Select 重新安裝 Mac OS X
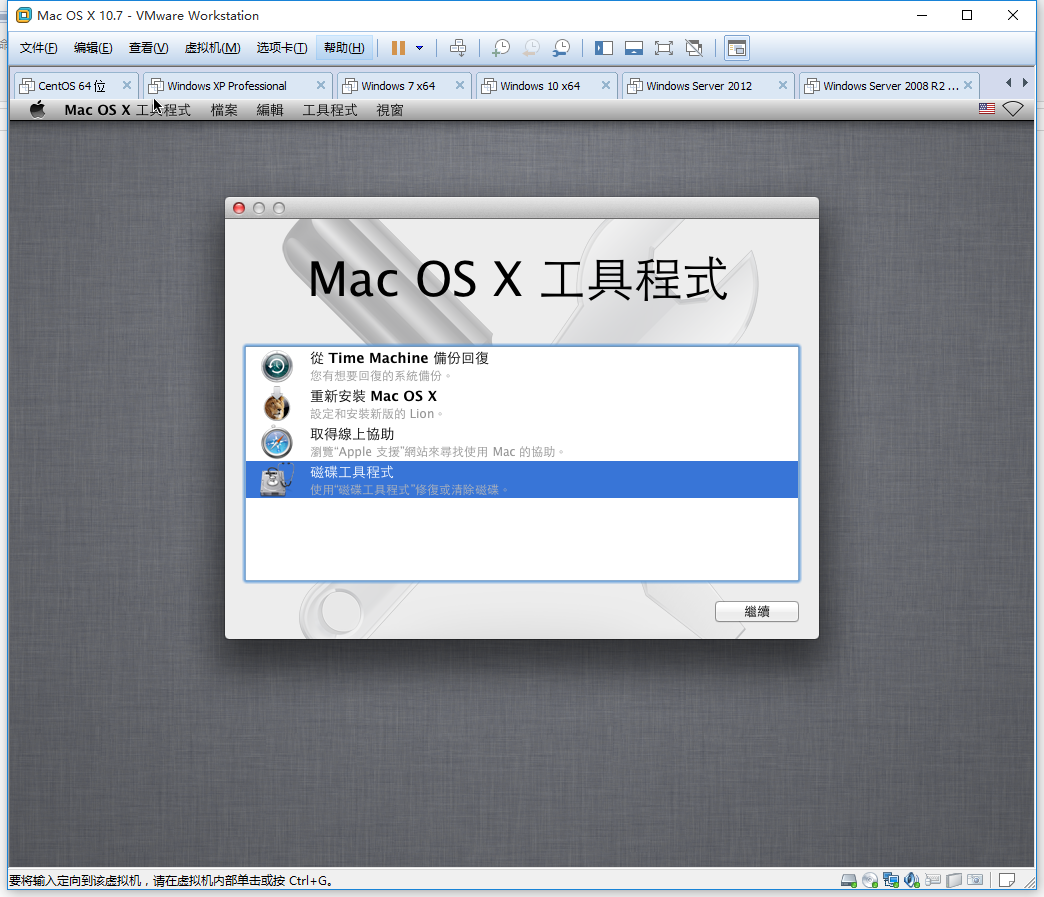 [522, 404]
